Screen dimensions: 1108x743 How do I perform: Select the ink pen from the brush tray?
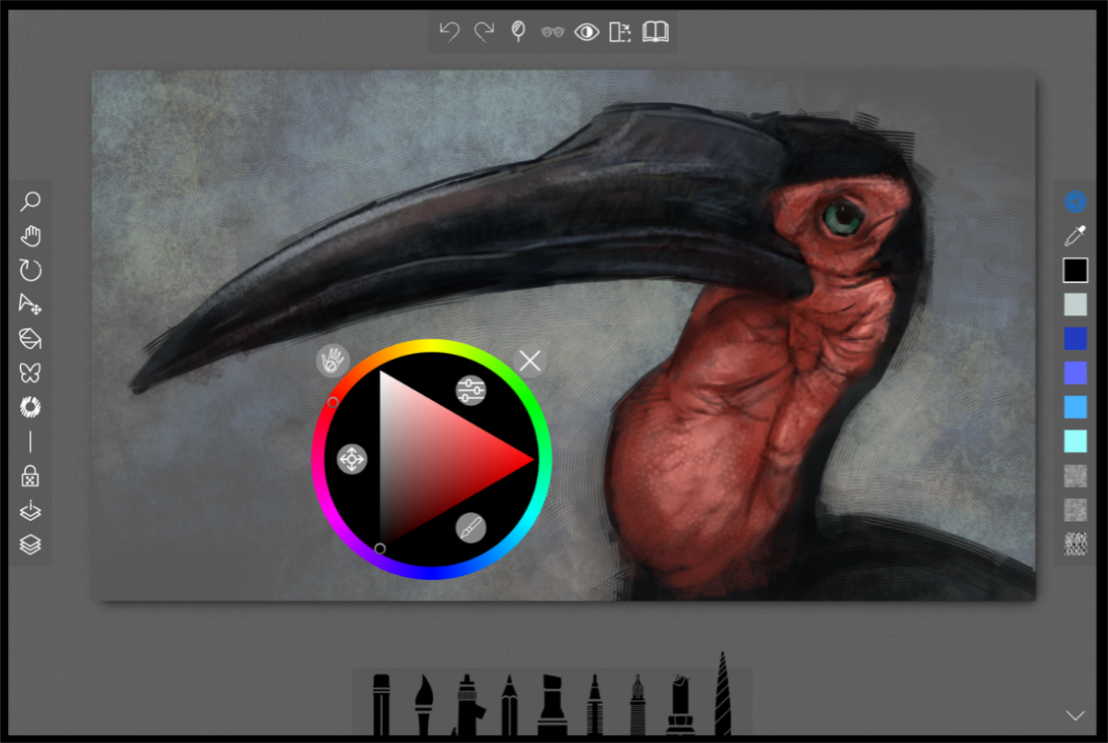coord(595,706)
